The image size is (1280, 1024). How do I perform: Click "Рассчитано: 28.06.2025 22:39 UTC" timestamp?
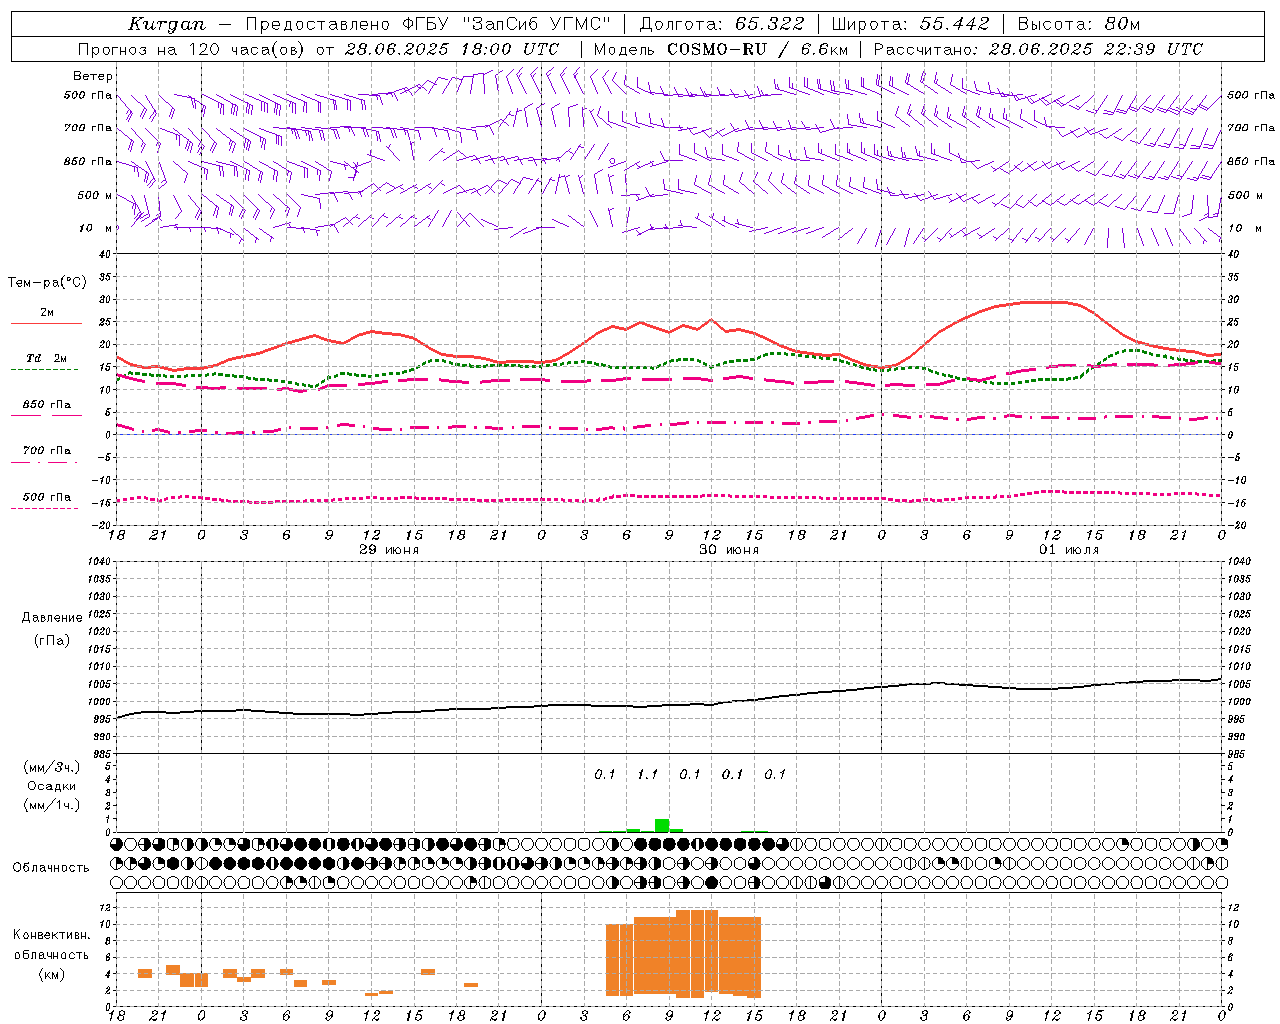[1038, 49]
